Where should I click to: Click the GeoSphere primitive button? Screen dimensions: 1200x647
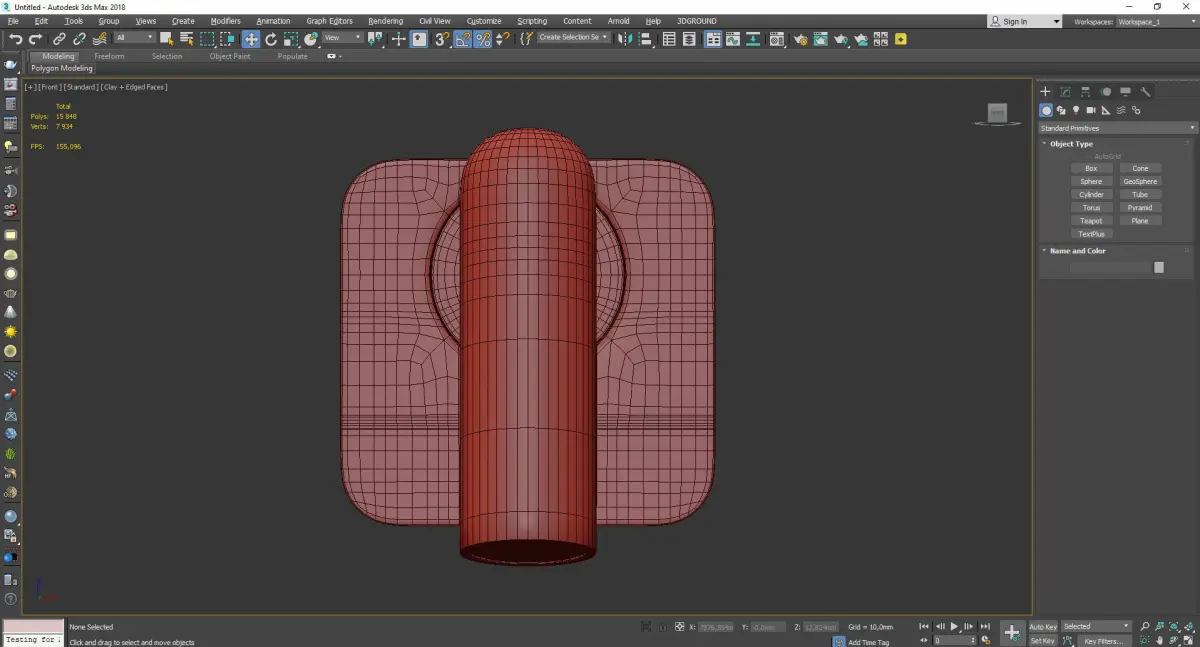[x=1140, y=182]
